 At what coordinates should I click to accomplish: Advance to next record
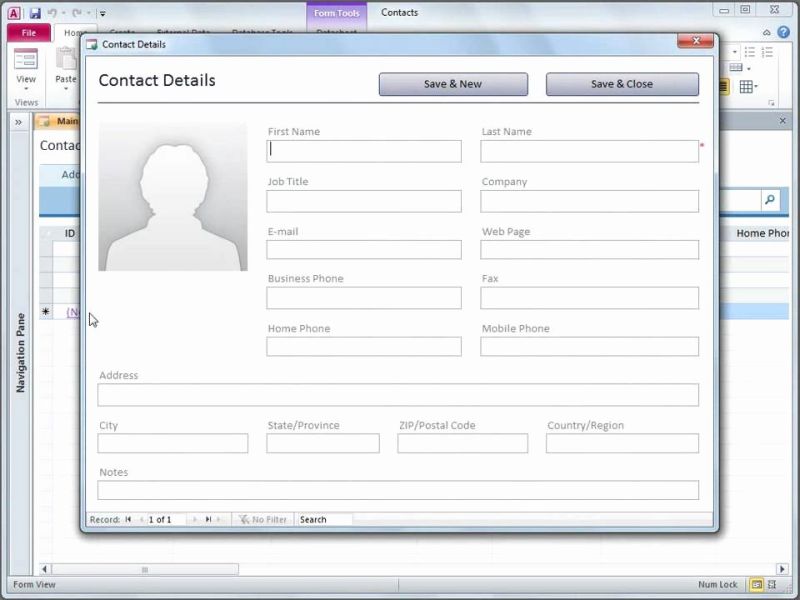point(195,519)
